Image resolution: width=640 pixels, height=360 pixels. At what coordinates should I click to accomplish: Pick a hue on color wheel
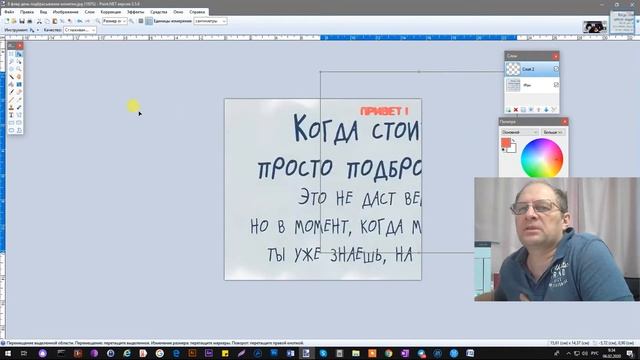(x=542, y=158)
